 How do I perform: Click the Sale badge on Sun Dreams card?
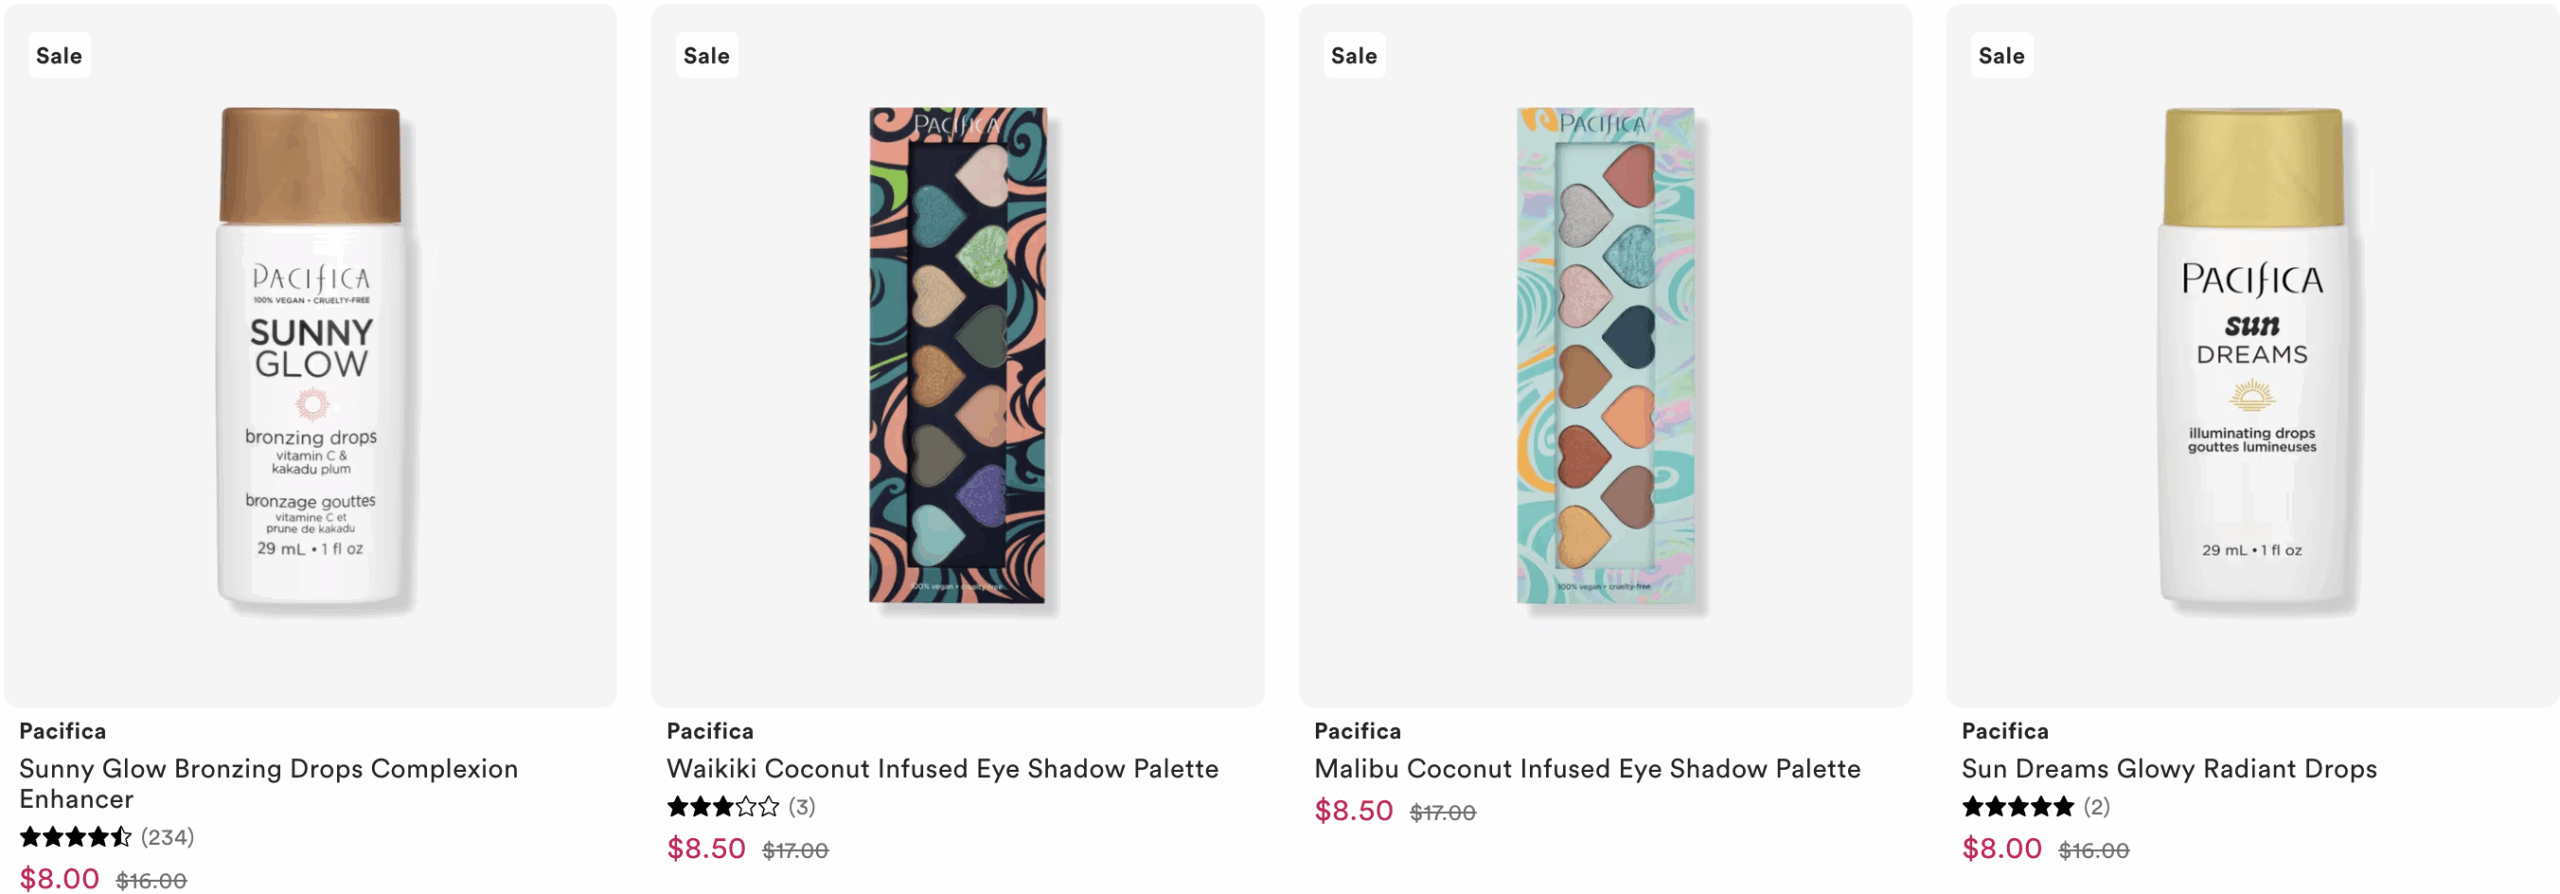tap(2001, 56)
